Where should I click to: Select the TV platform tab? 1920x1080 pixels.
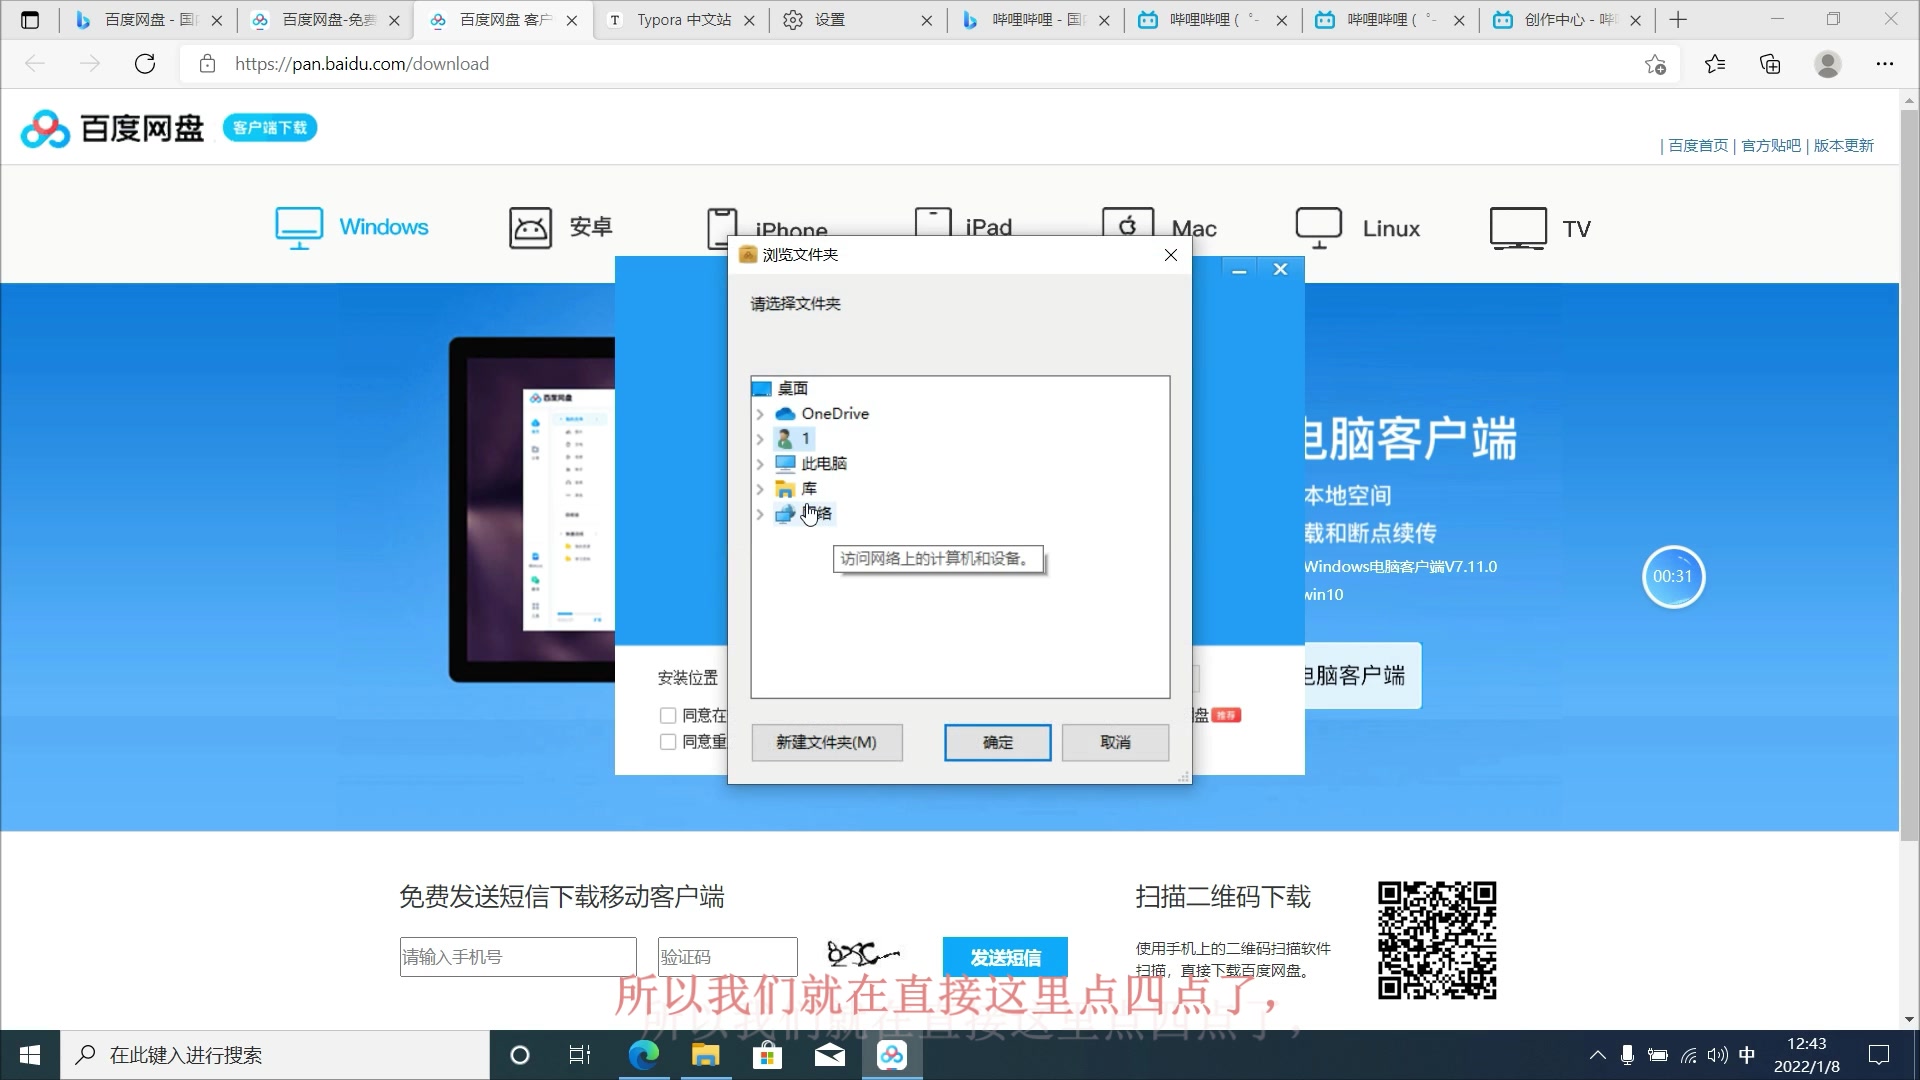[x=1540, y=228]
